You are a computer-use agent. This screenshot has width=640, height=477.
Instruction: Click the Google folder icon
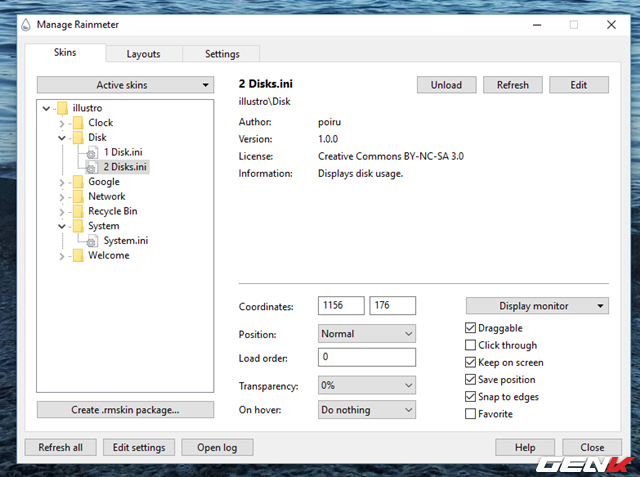[x=78, y=182]
